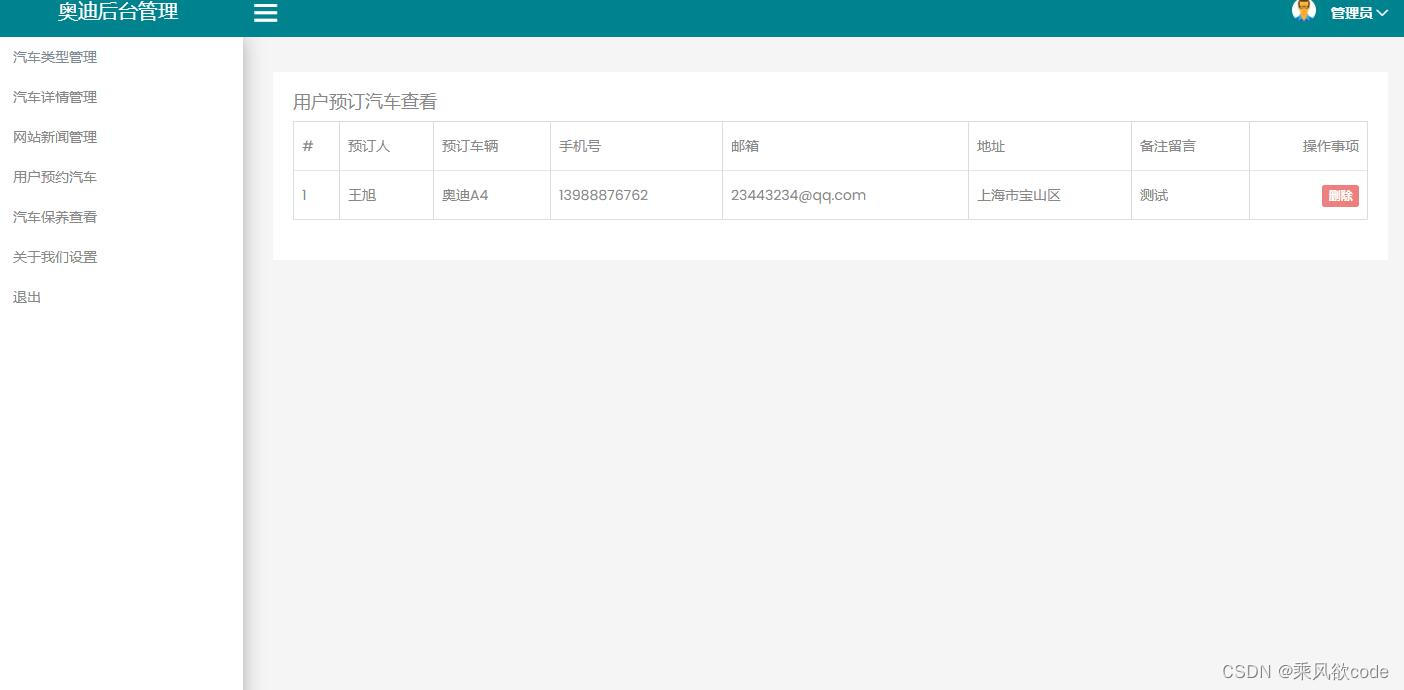Click the 用户预订汽车查看 heading

[365, 102]
